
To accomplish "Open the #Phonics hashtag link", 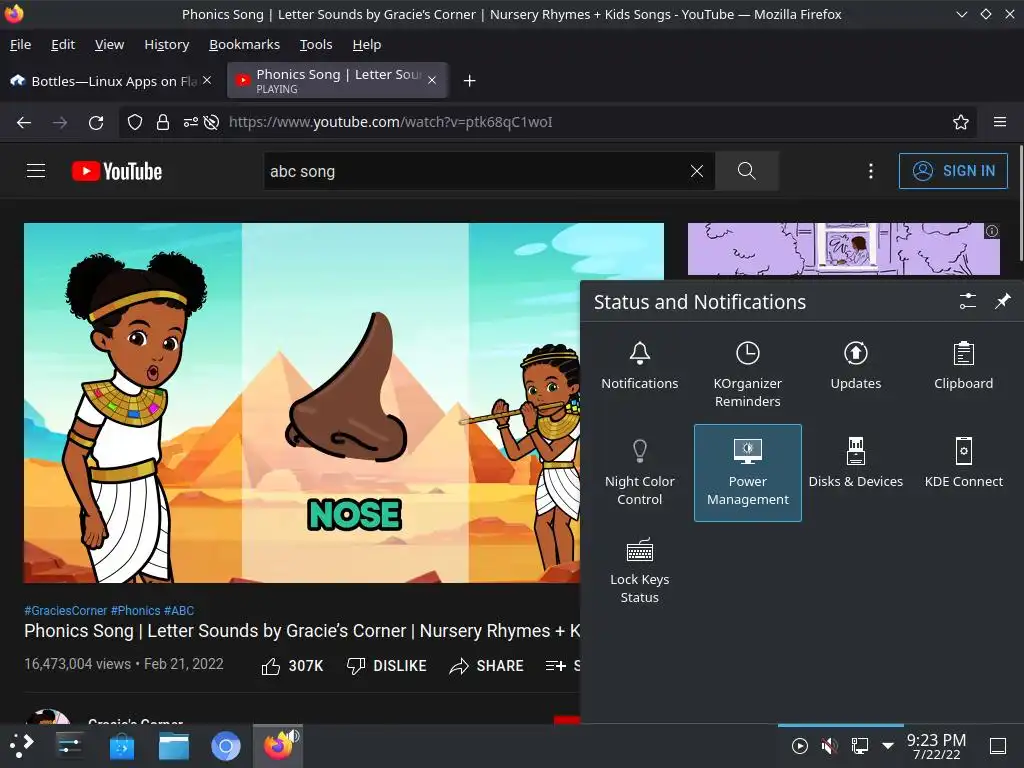I will click(135, 611).
